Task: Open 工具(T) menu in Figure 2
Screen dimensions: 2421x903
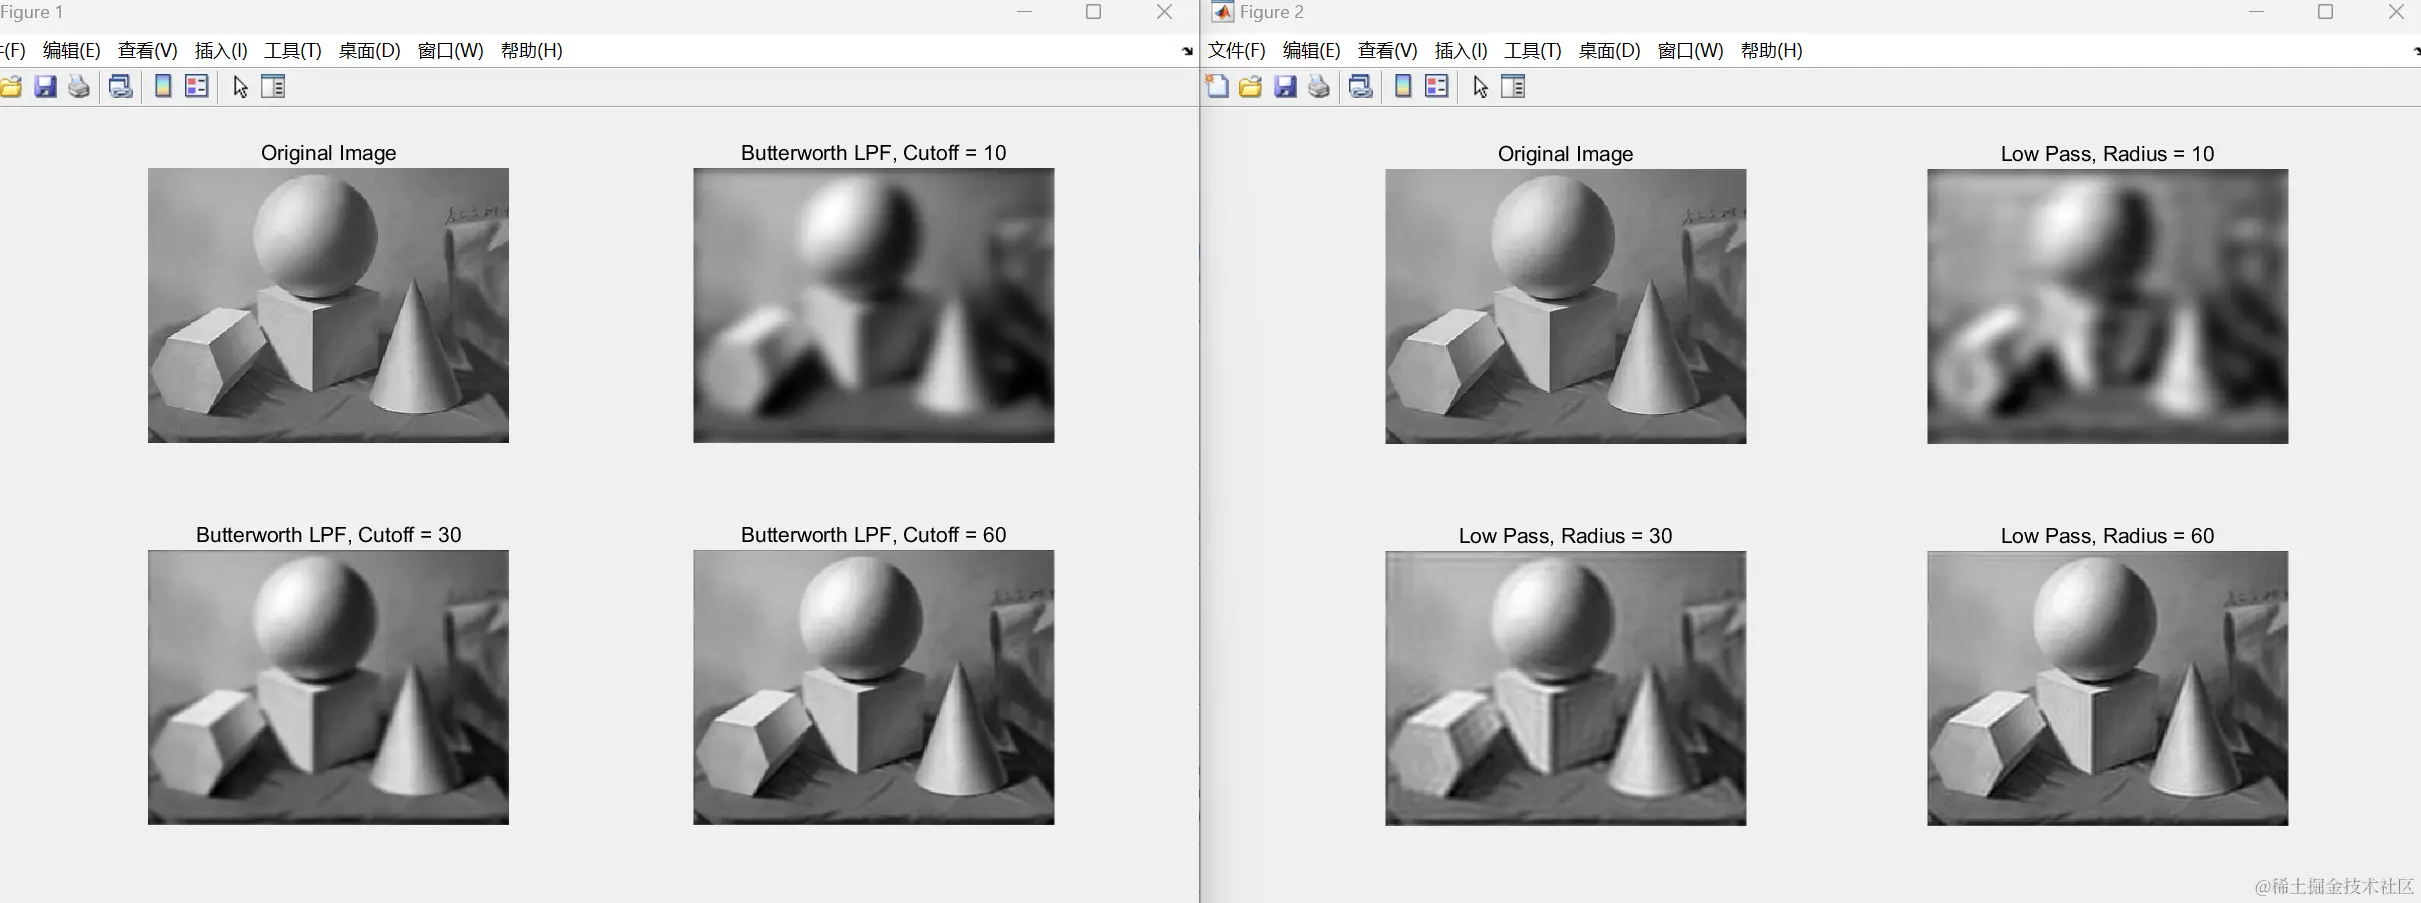Action: click(1533, 50)
